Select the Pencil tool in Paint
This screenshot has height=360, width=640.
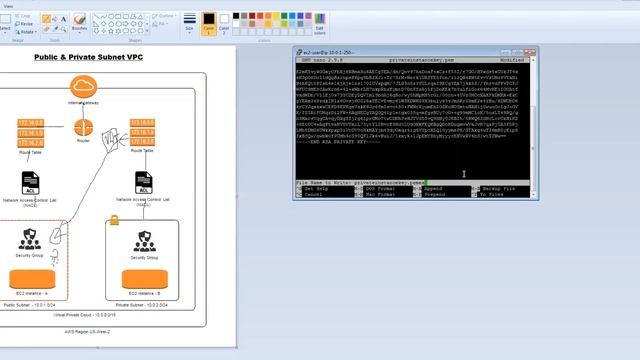coord(46,19)
